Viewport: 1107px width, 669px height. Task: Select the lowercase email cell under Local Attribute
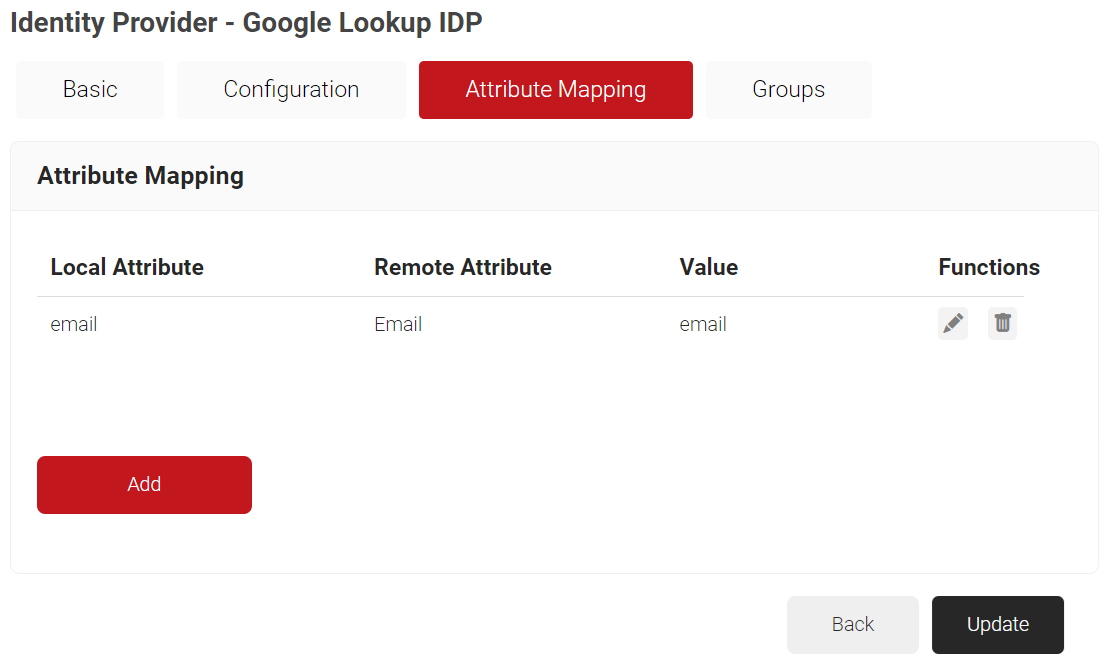(74, 324)
